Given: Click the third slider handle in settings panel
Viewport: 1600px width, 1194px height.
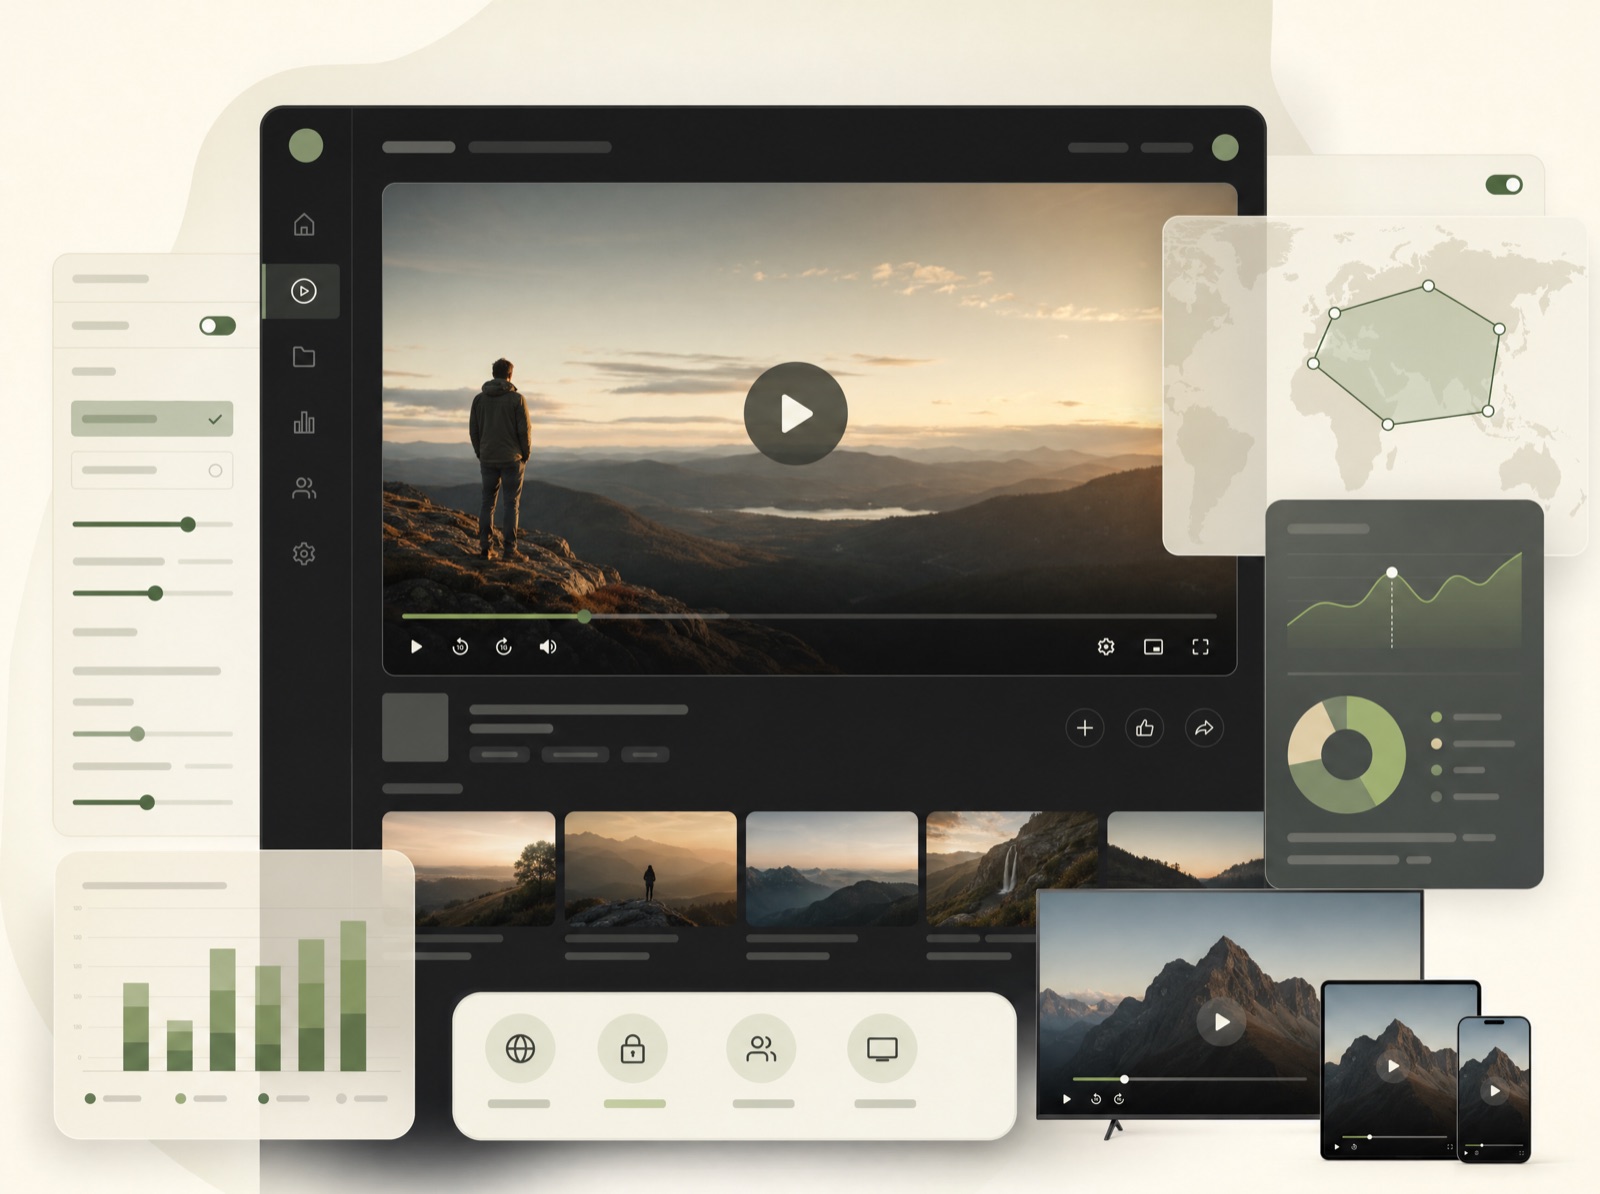Looking at the screenshot, I should point(137,734).
